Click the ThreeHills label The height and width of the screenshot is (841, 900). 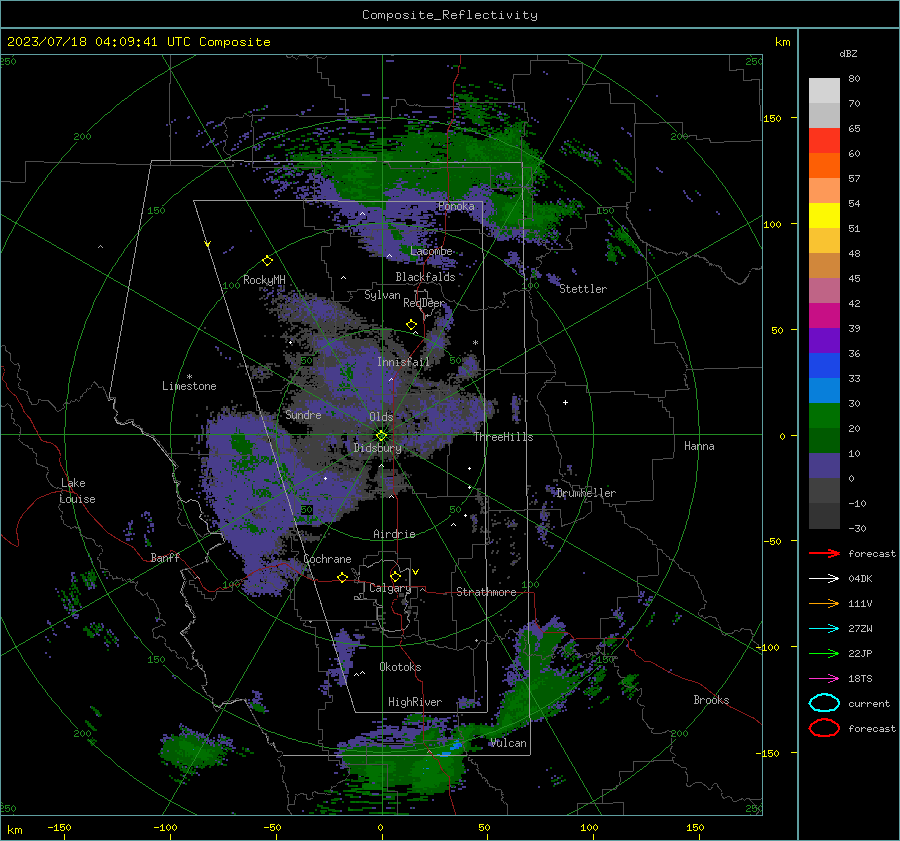coord(503,437)
